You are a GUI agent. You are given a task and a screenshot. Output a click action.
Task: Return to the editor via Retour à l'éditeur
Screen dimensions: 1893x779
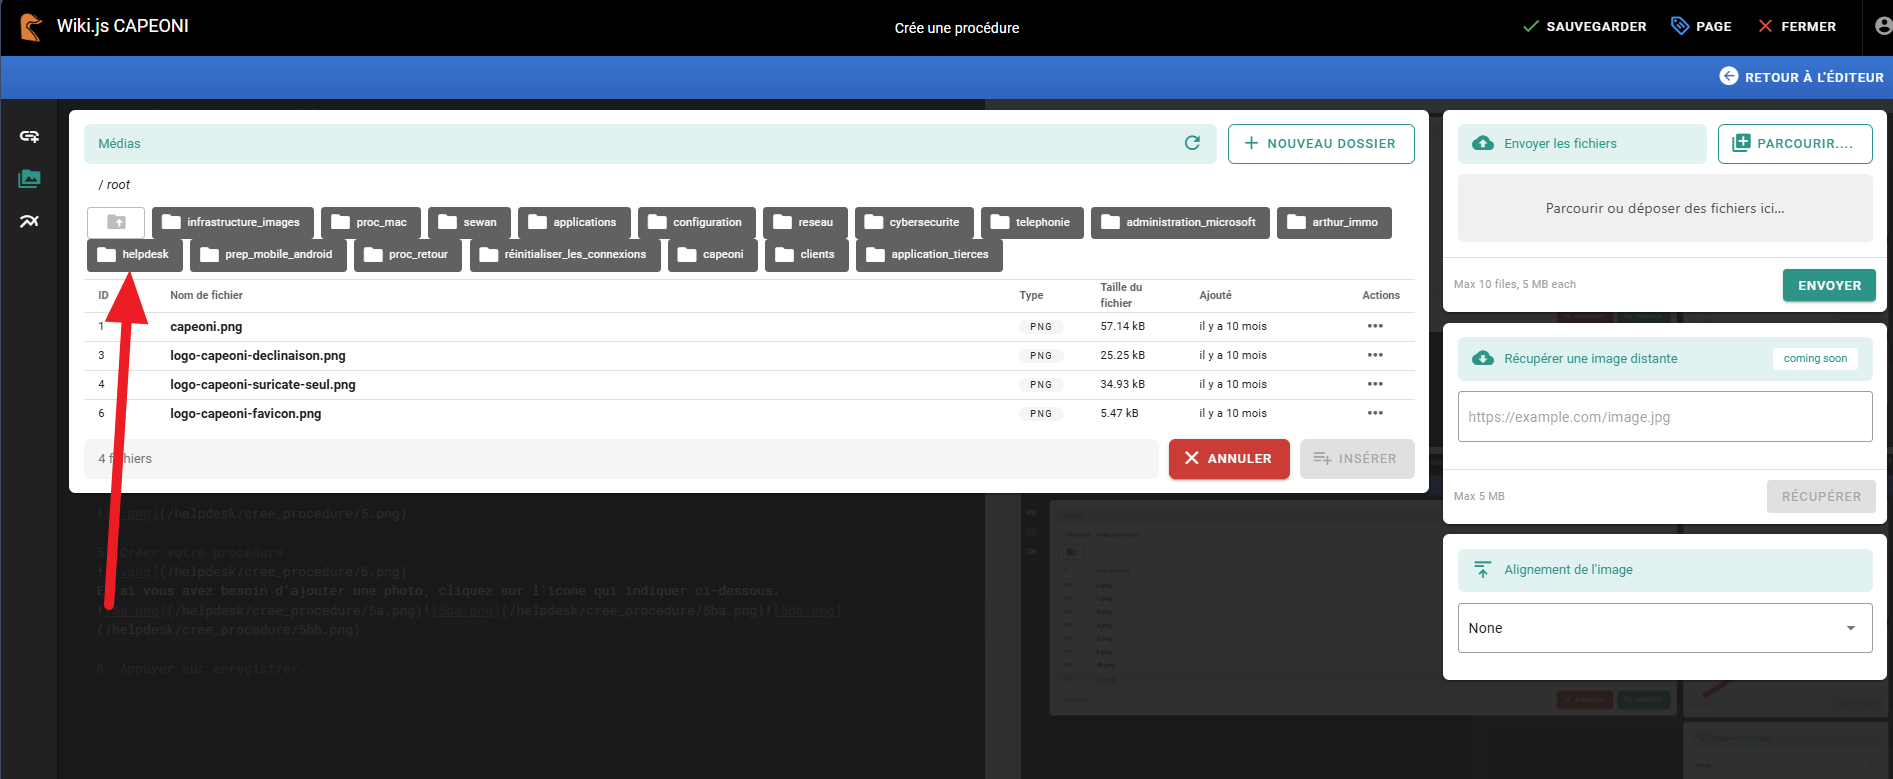click(1801, 77)
